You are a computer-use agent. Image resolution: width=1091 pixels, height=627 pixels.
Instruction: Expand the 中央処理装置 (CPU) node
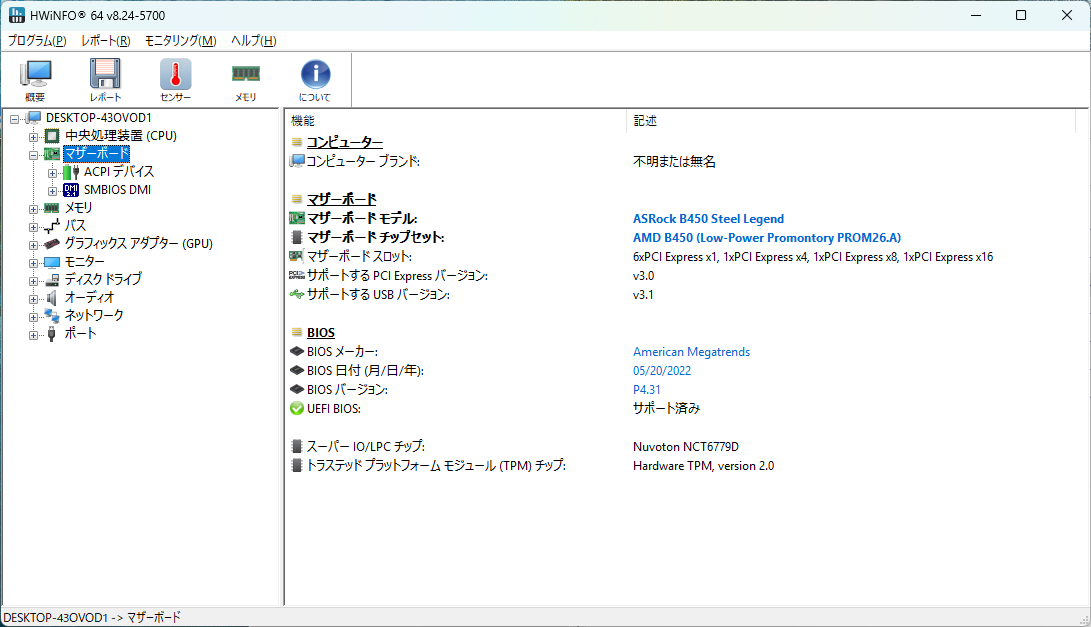coord(34,136)
